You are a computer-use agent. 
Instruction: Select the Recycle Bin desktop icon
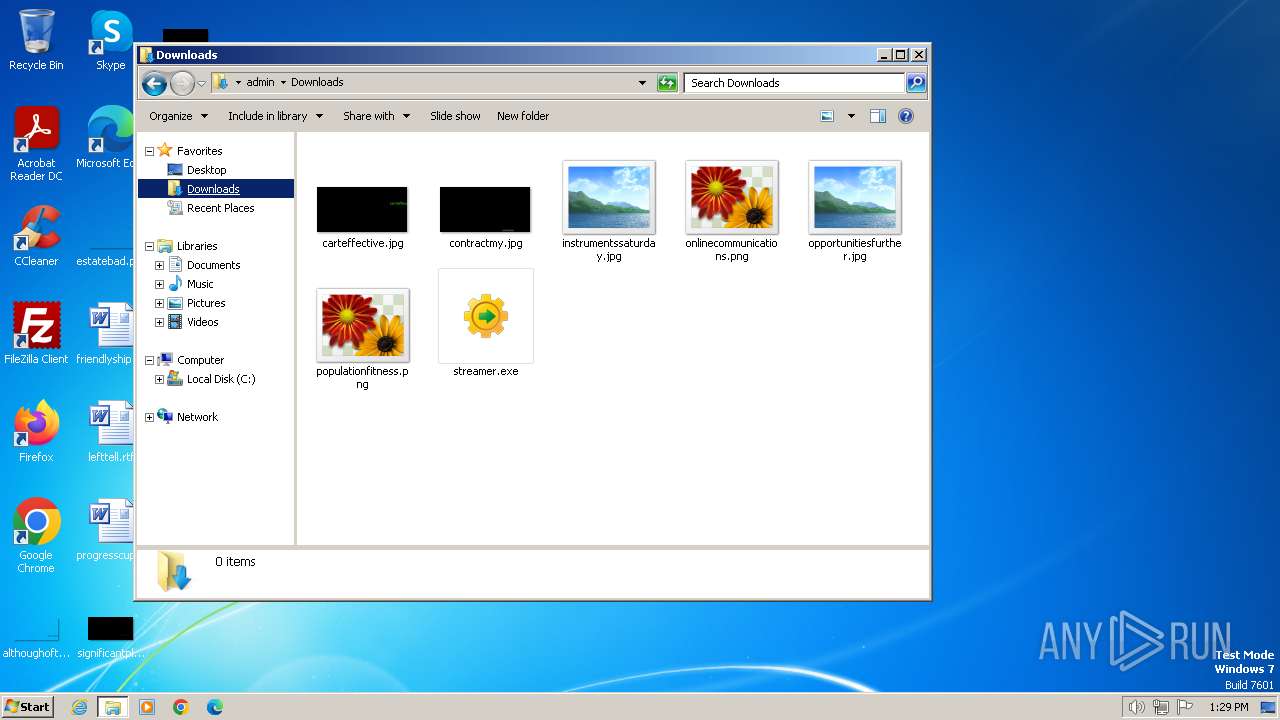pos(36,40)
